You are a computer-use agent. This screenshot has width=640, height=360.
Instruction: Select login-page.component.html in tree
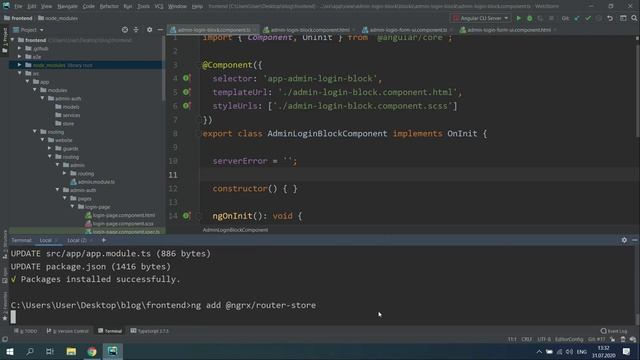(x=120, y=215)
